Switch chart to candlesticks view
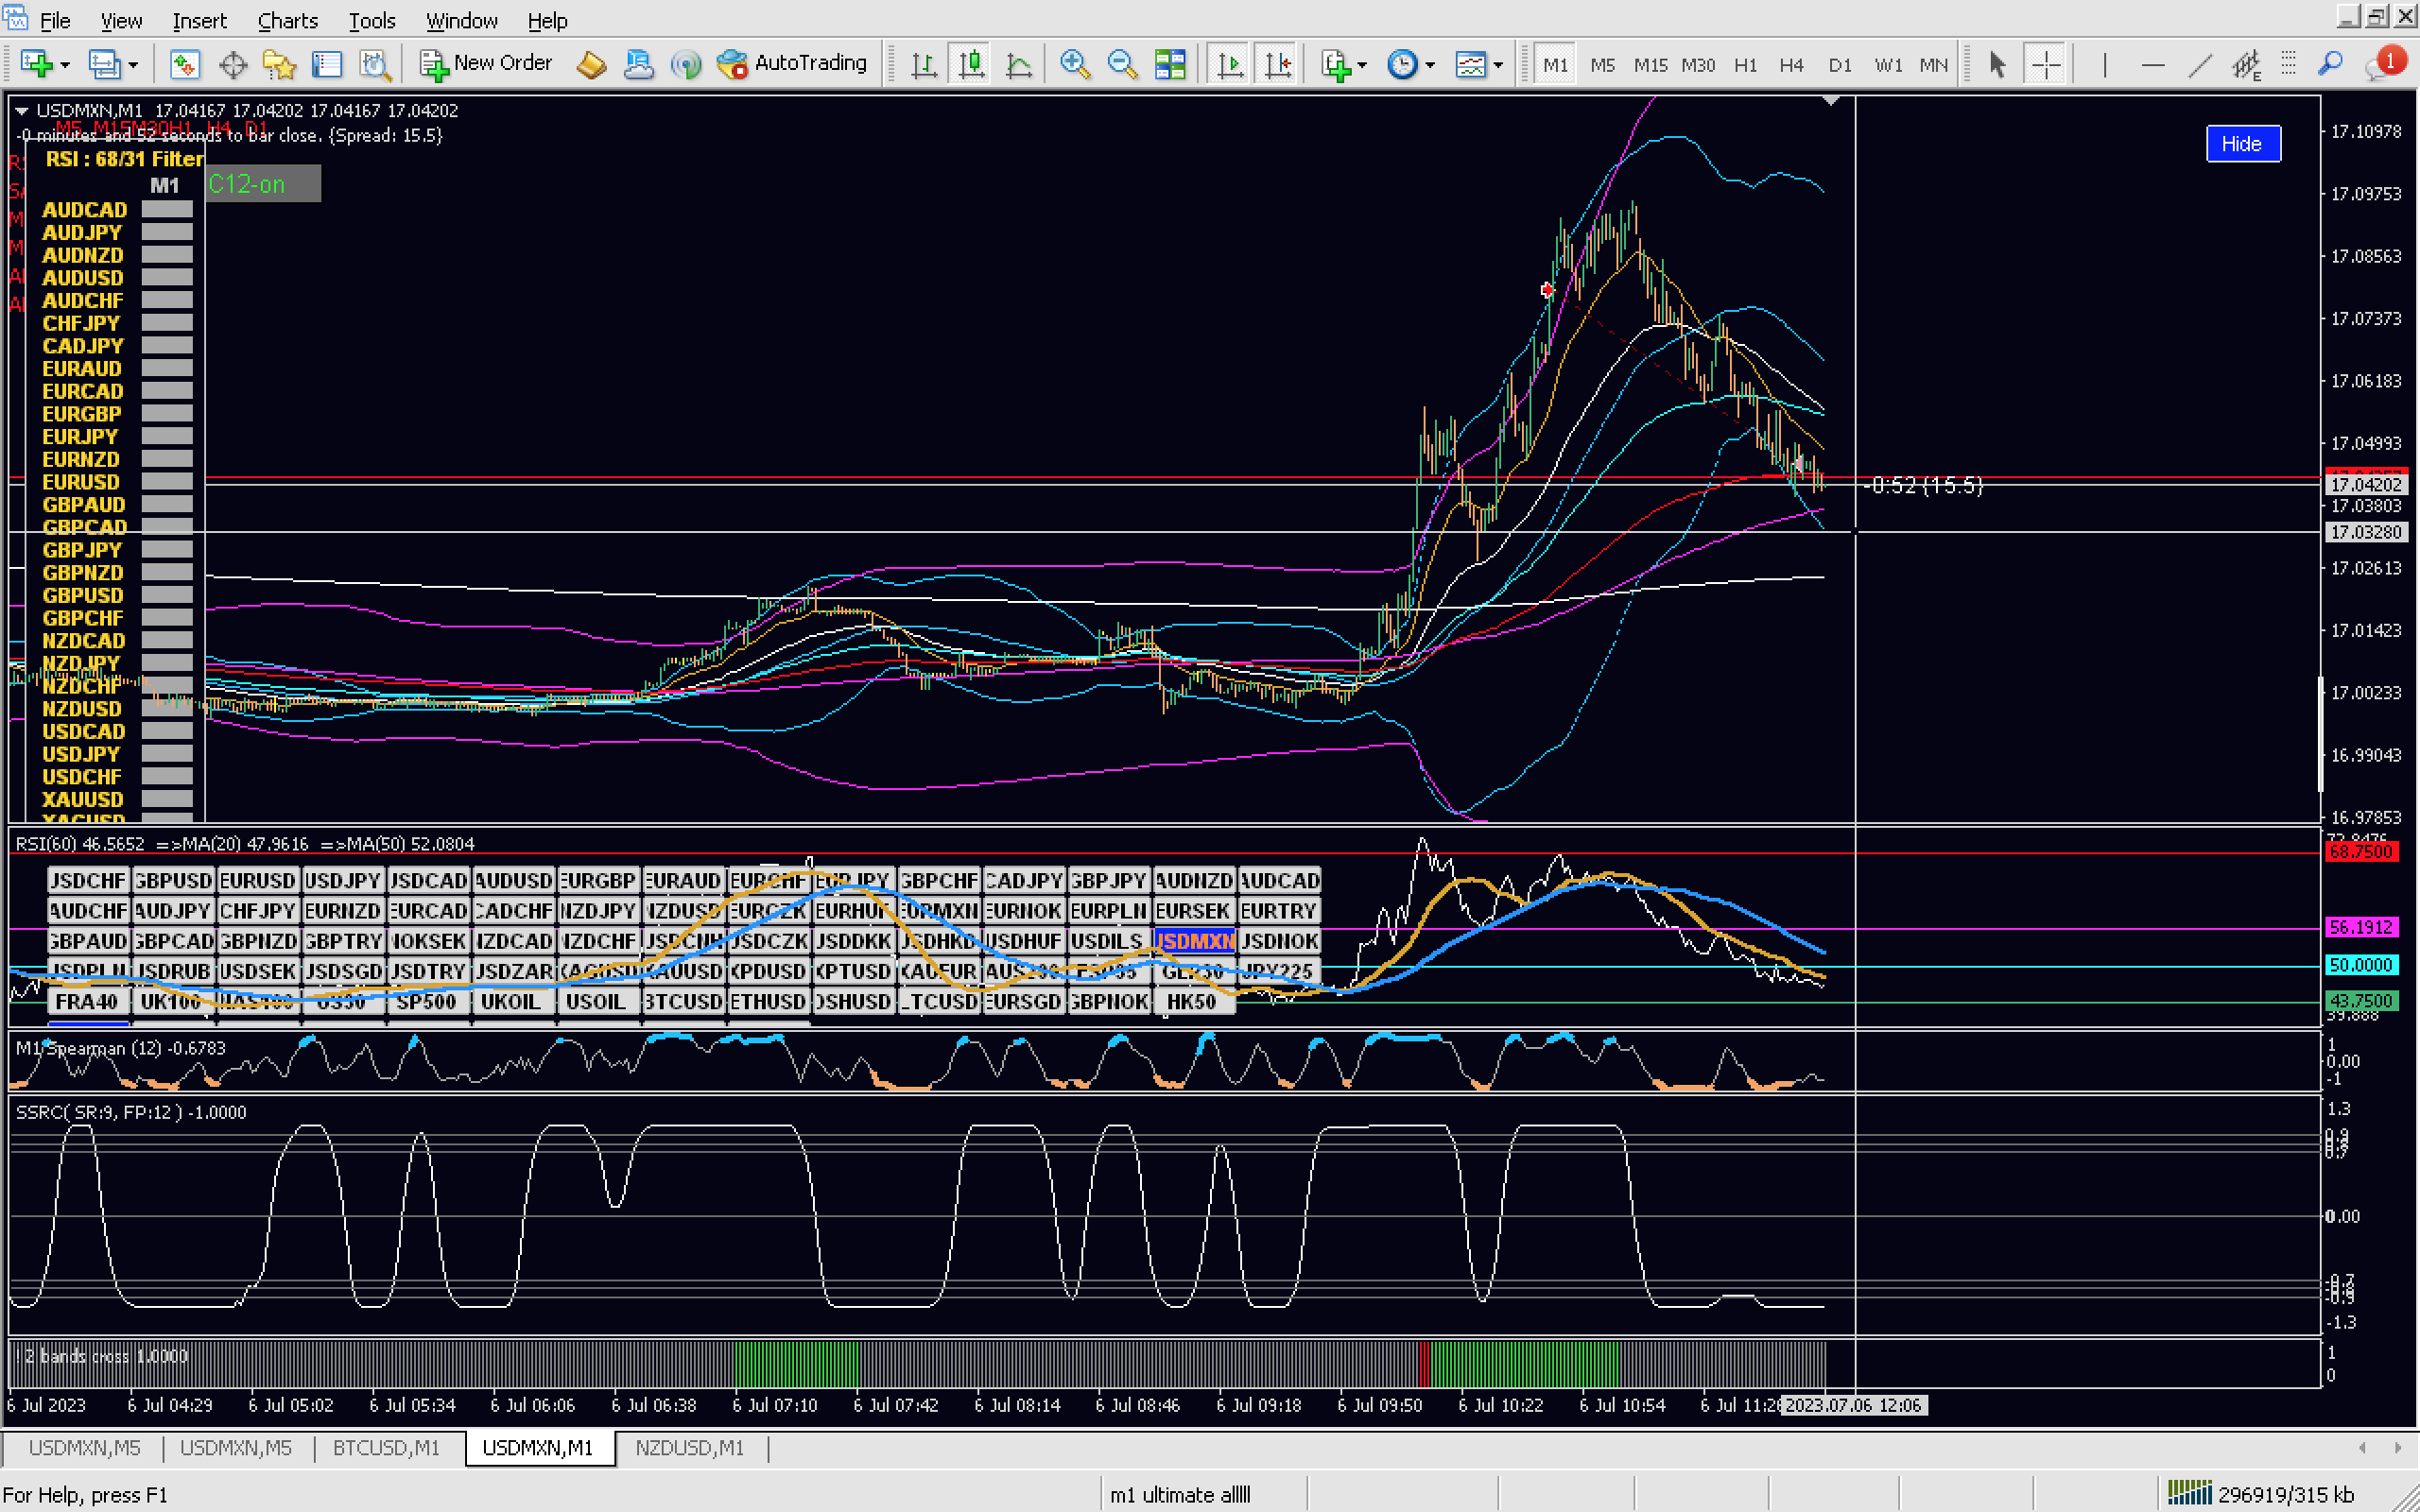 [x=971, y=65]
